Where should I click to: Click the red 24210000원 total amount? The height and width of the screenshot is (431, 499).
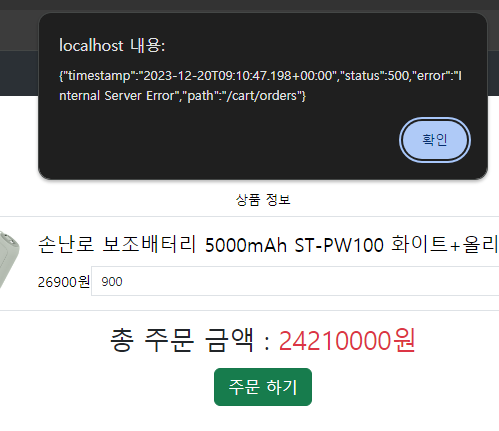(347, 340)
